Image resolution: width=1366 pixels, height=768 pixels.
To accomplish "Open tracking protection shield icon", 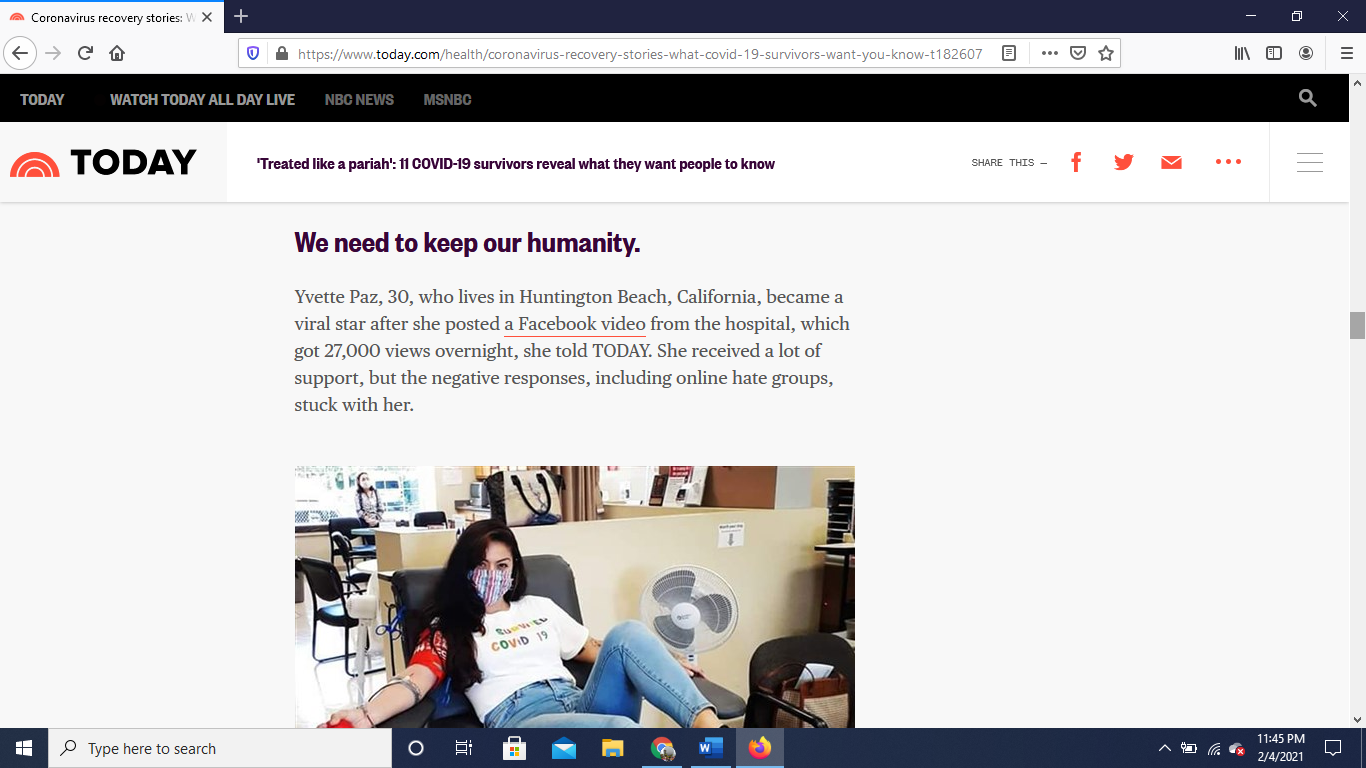I will point(253,54).
